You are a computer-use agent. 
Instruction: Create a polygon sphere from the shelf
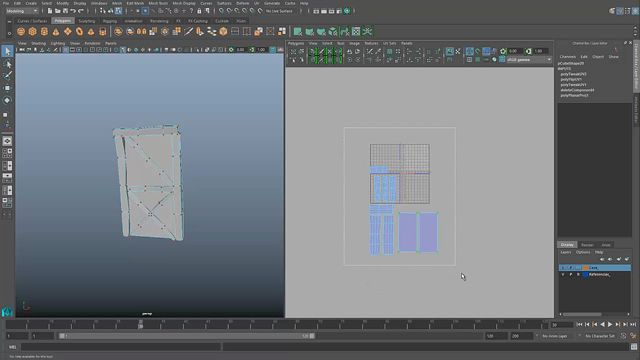21,31
